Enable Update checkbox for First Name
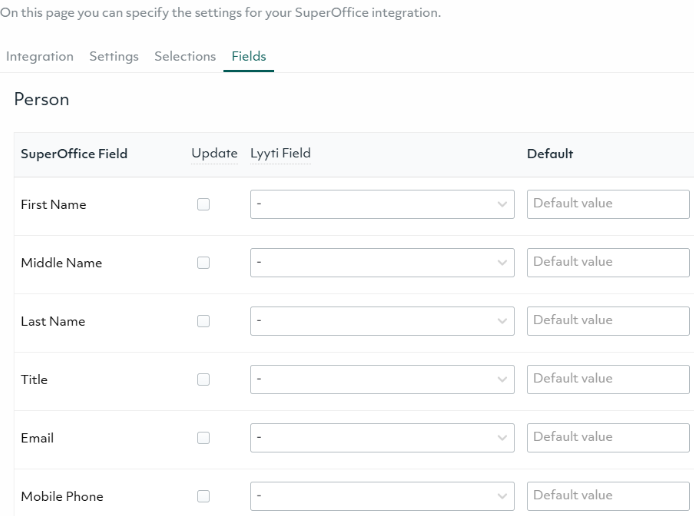Image resolution: width=694 pixels, height=516 pixels. click(x=203, y=204)
